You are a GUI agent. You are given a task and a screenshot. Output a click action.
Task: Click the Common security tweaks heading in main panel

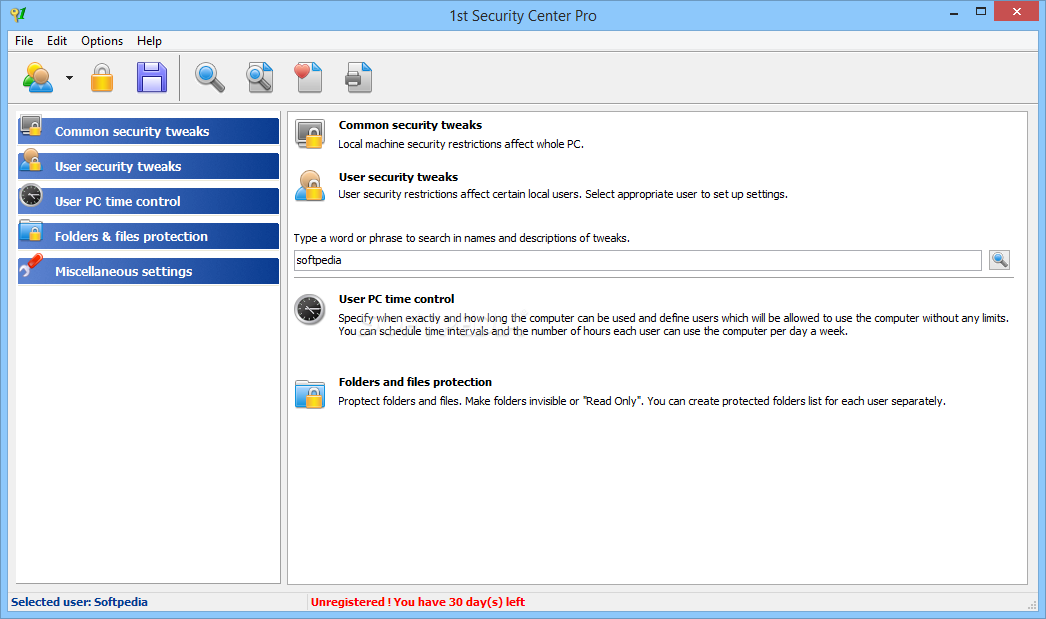click(410, 125)
